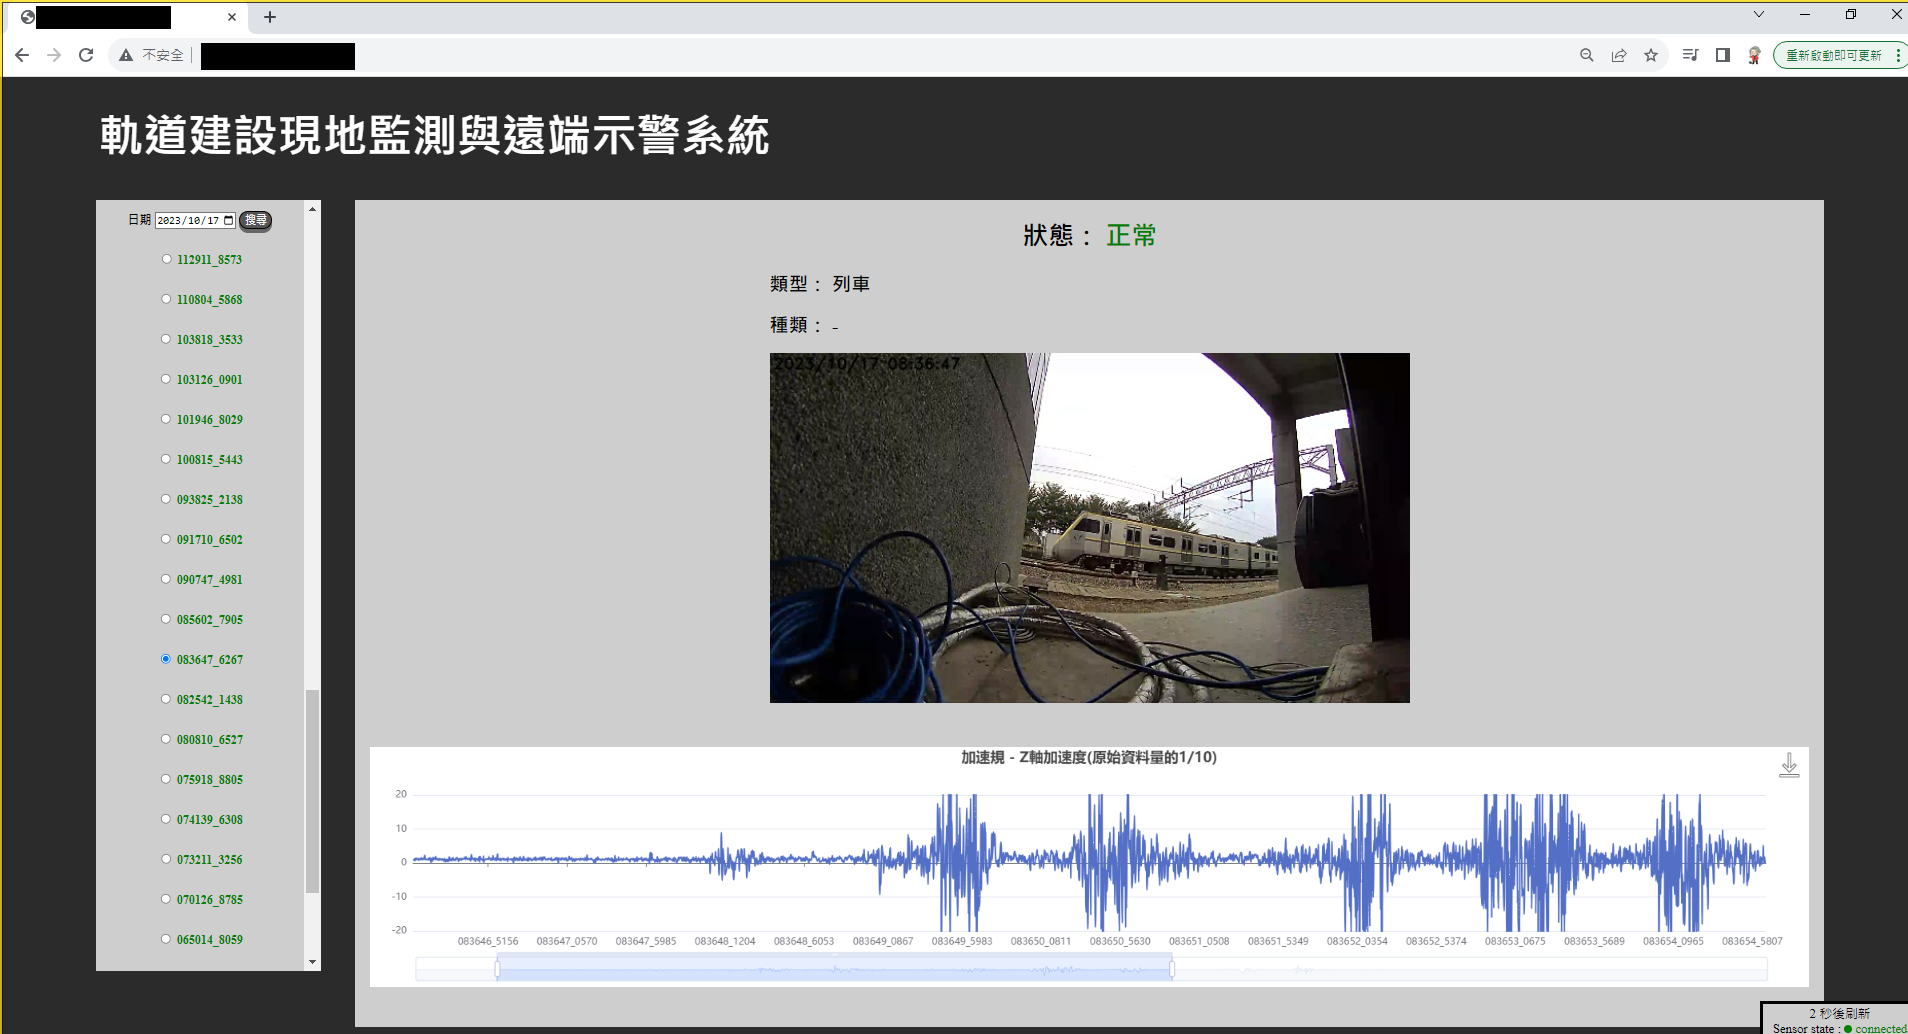This screenshot has height=1034, width=1908.
Task: Open the media control playlist icon
Action: click(x=1690, y=55)
